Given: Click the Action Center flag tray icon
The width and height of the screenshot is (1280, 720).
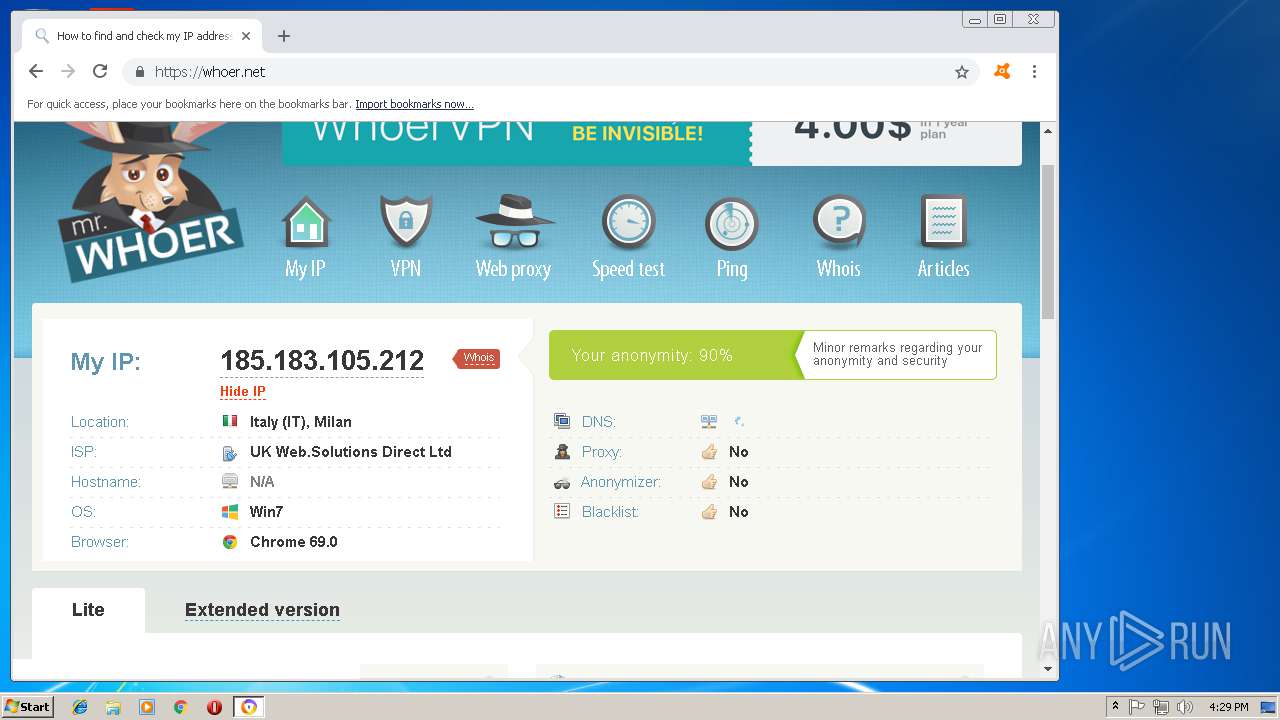Looking at the screenshot, I should click(1137, 707).
